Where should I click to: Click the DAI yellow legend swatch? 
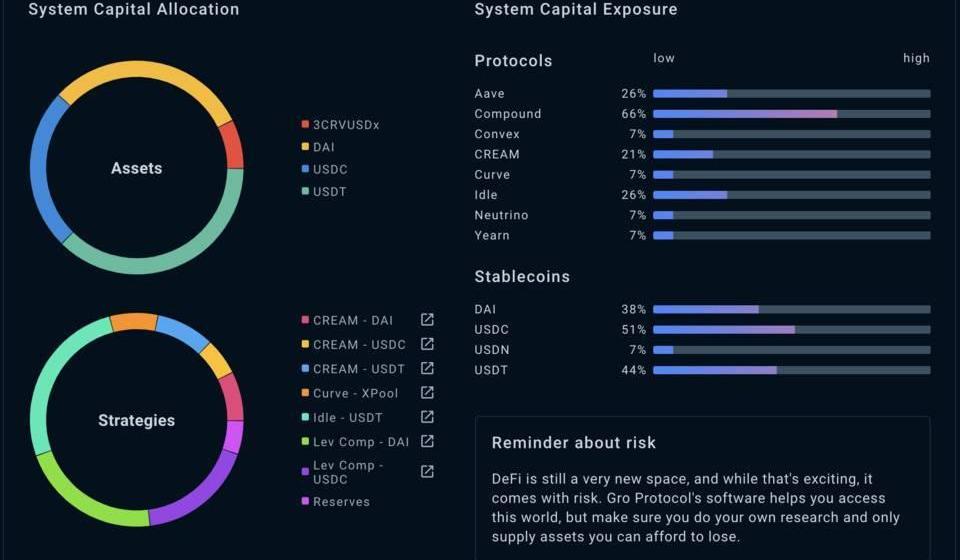[x=305, y=147]
